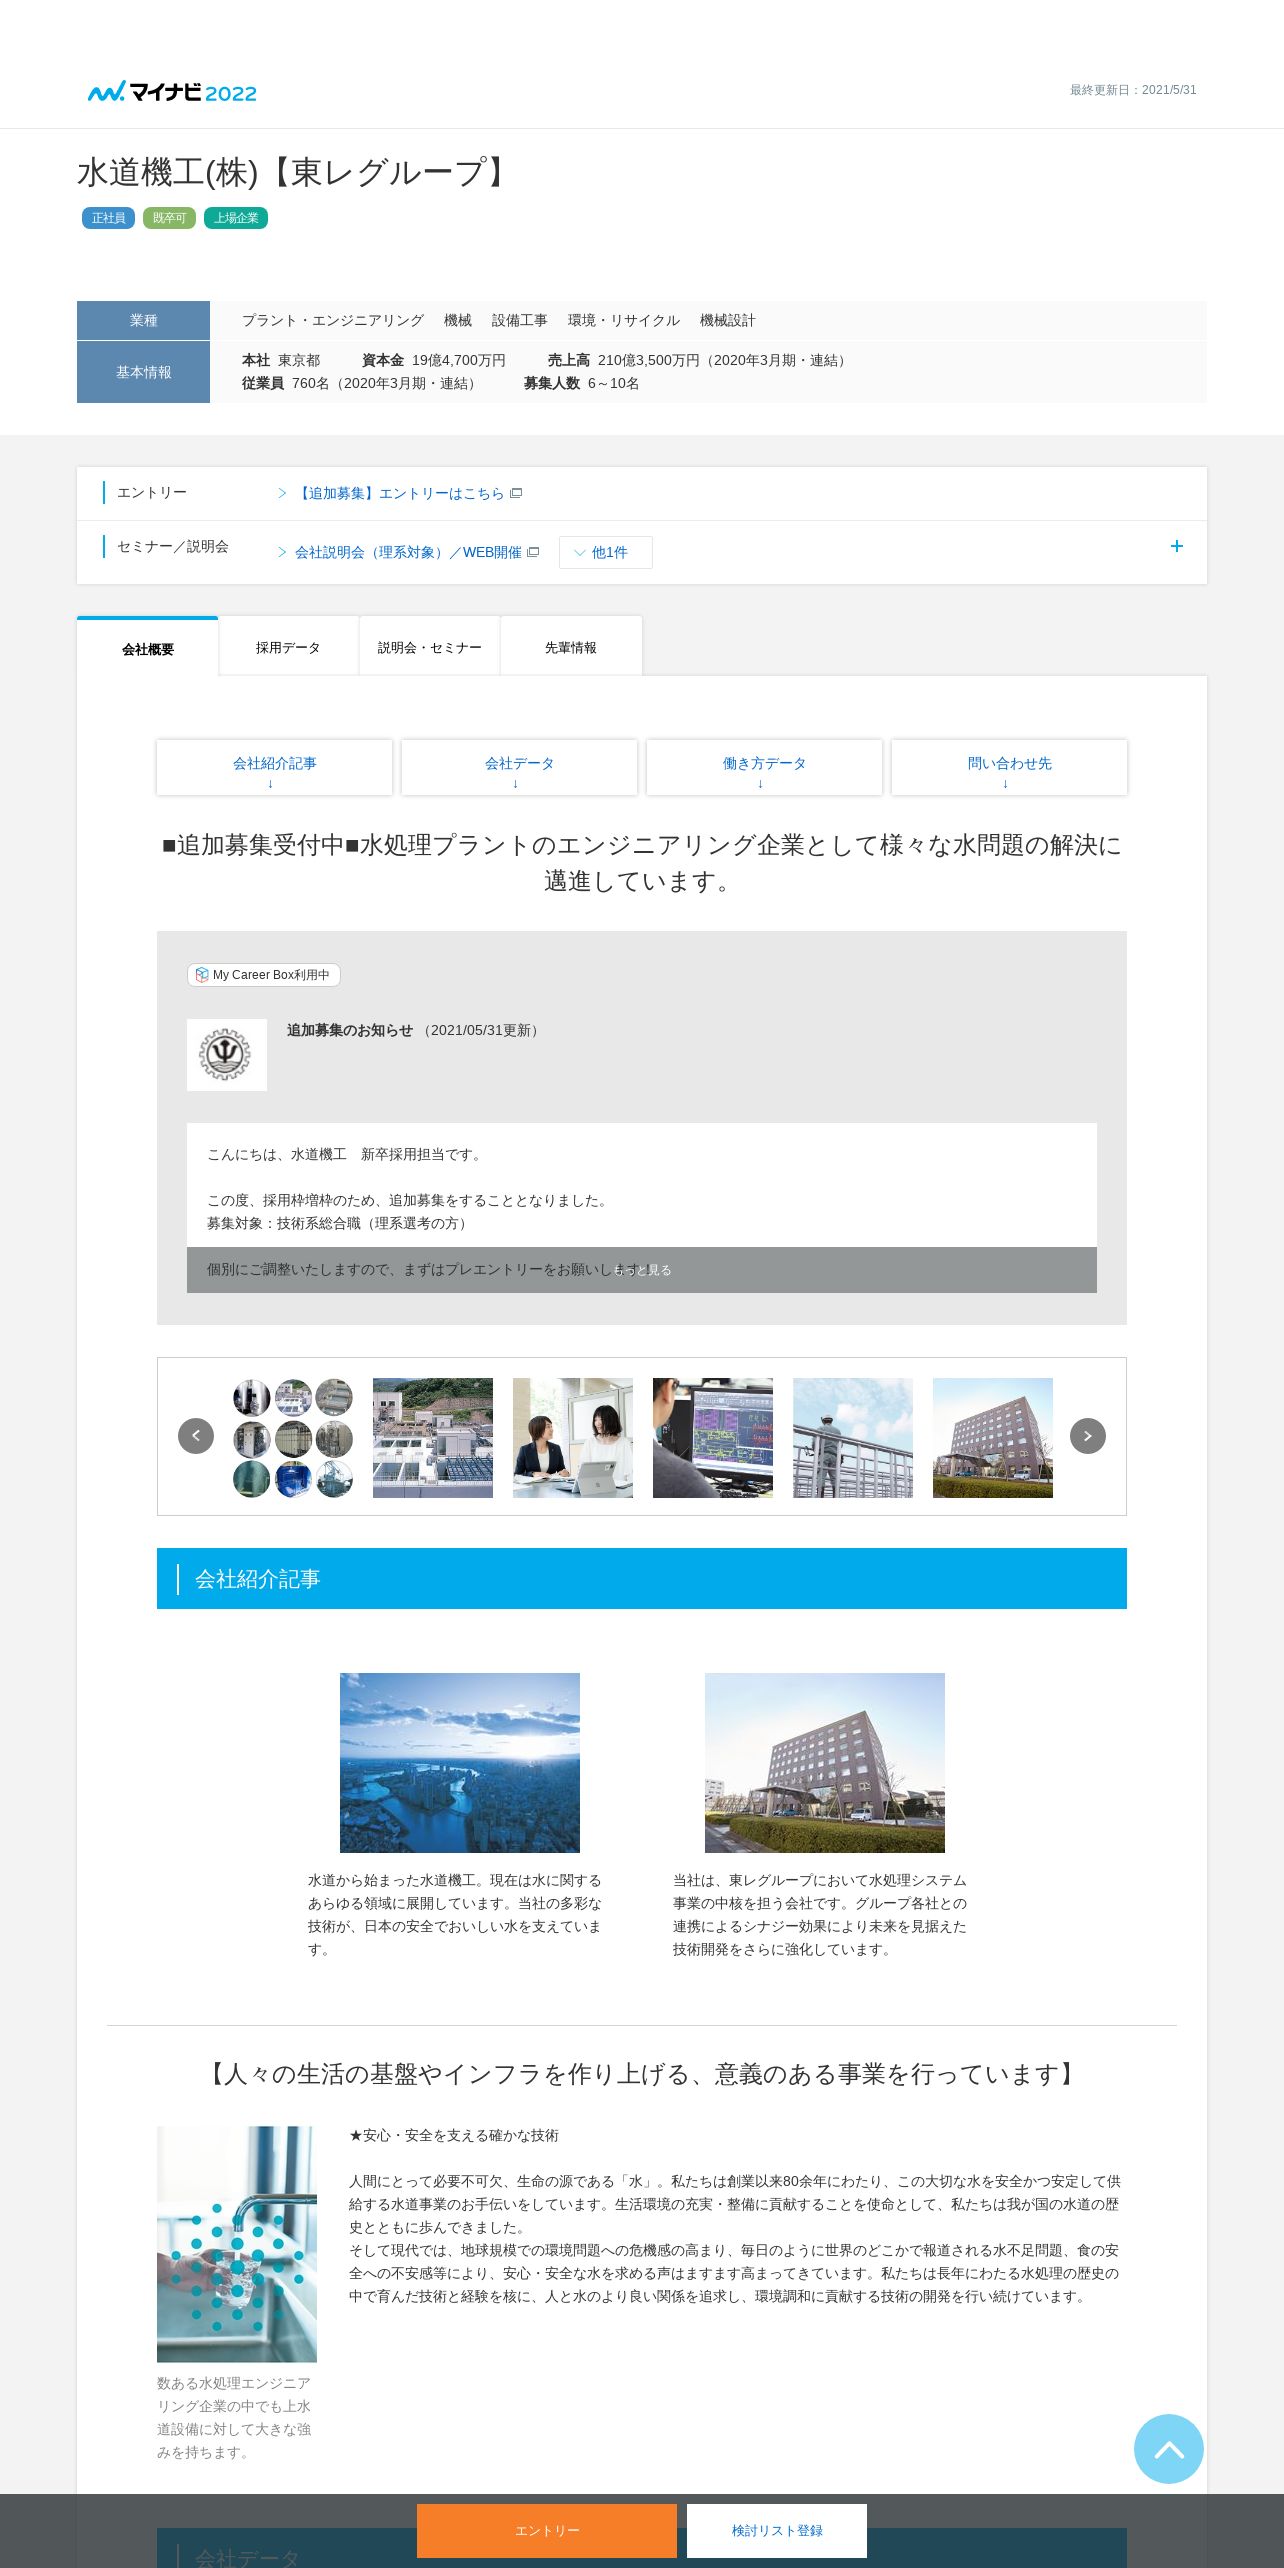Screen dimensions: 1284x2568
Task: Click the faucet and glass image
Action: pos(237,2244)
